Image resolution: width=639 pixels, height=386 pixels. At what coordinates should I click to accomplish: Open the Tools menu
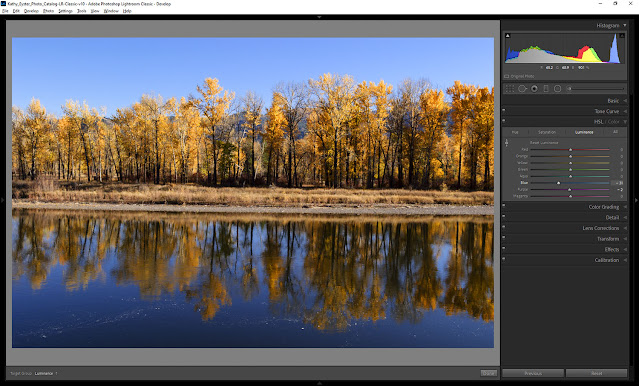82,11
